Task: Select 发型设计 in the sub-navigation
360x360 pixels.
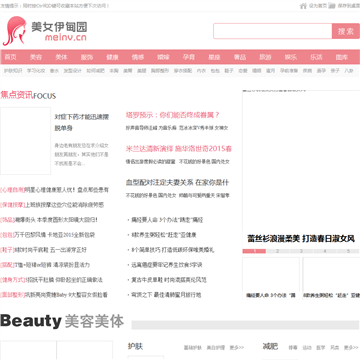Action: pos(73,71)
